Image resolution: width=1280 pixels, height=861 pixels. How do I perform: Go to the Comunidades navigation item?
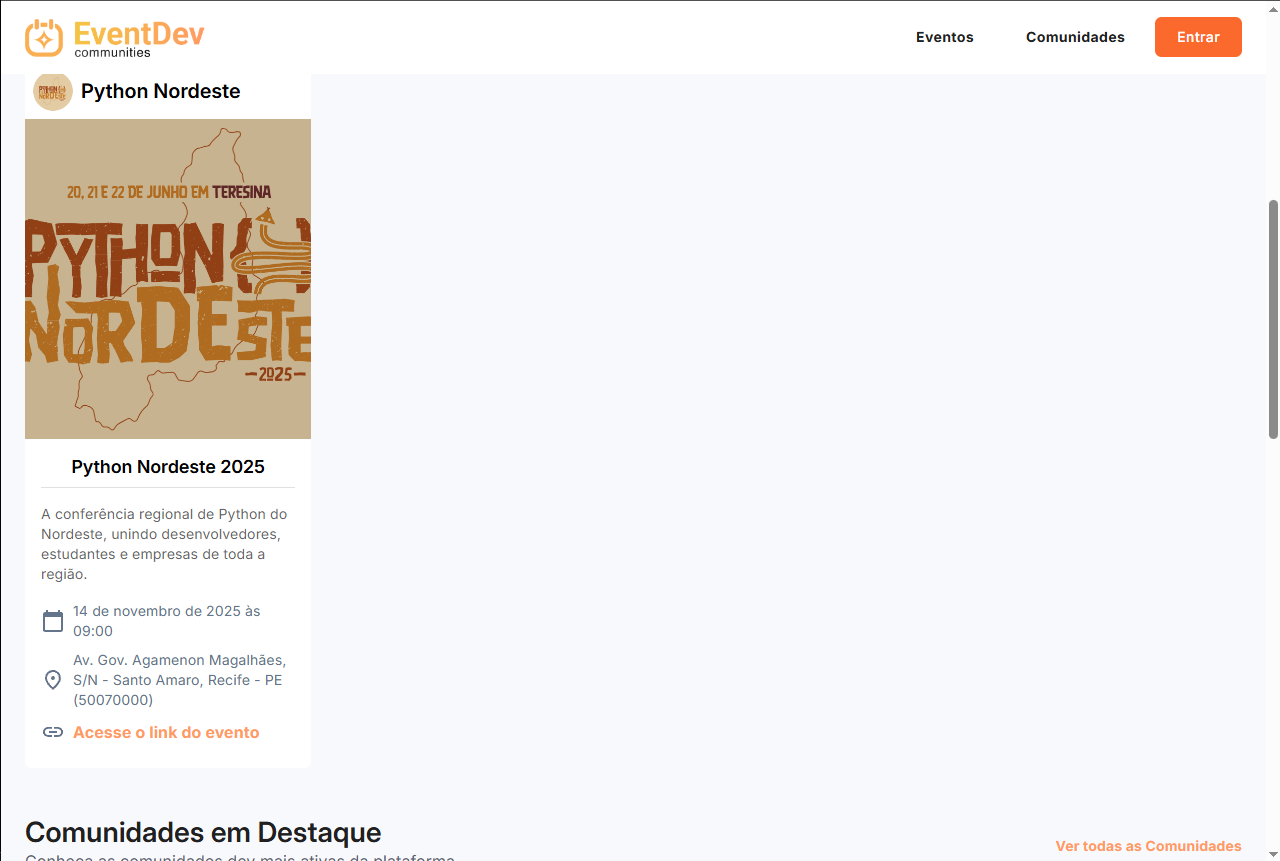click(x=1075, y=37)
